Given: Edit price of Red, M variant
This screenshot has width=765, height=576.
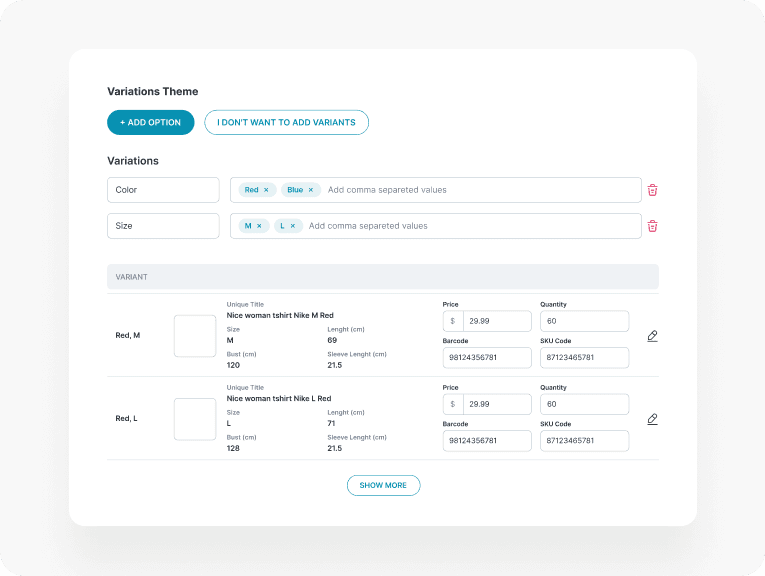Looking at the screenshot, I should (497, 321).
